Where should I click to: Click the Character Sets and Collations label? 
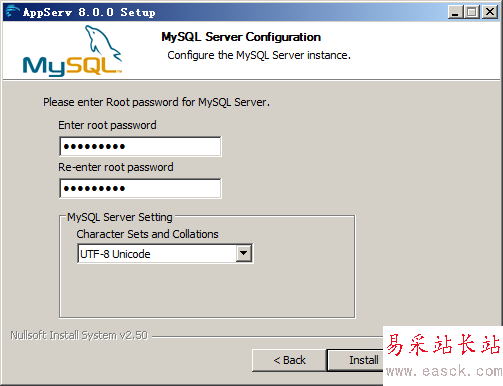click(147, 234)
